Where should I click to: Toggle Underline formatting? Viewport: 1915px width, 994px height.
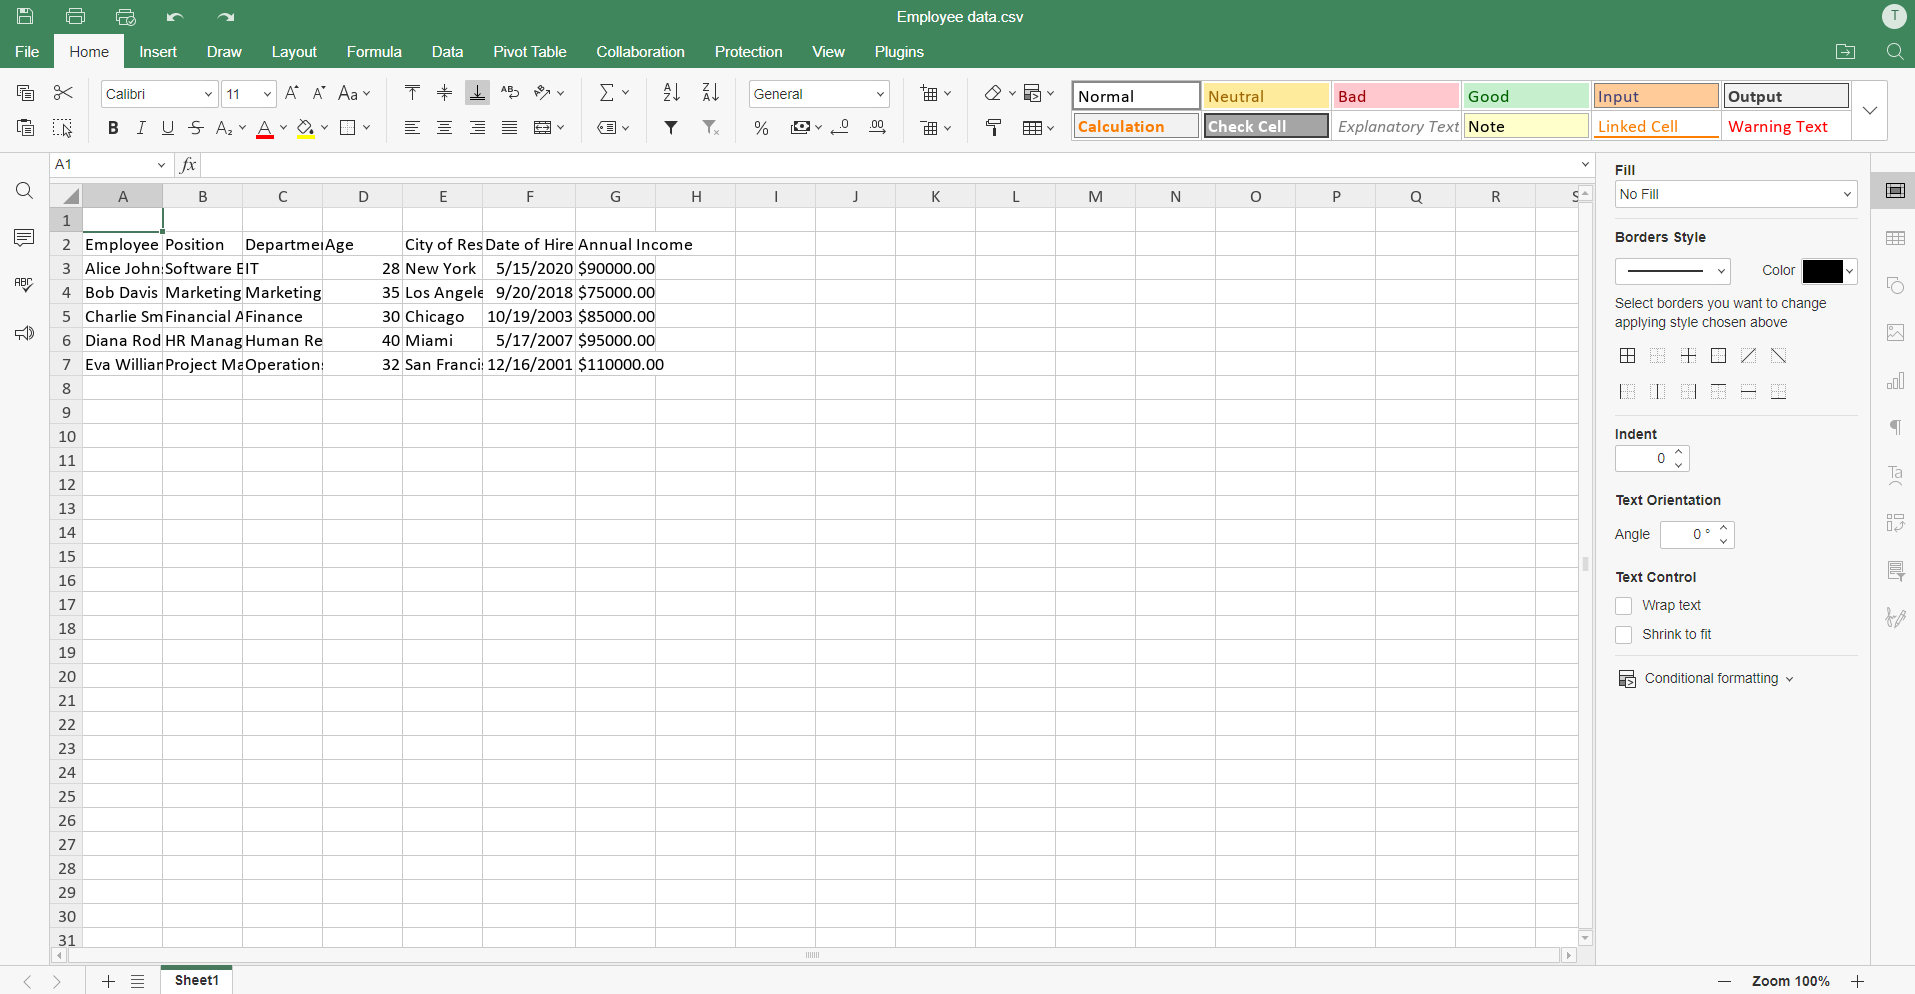click(168, 127)
